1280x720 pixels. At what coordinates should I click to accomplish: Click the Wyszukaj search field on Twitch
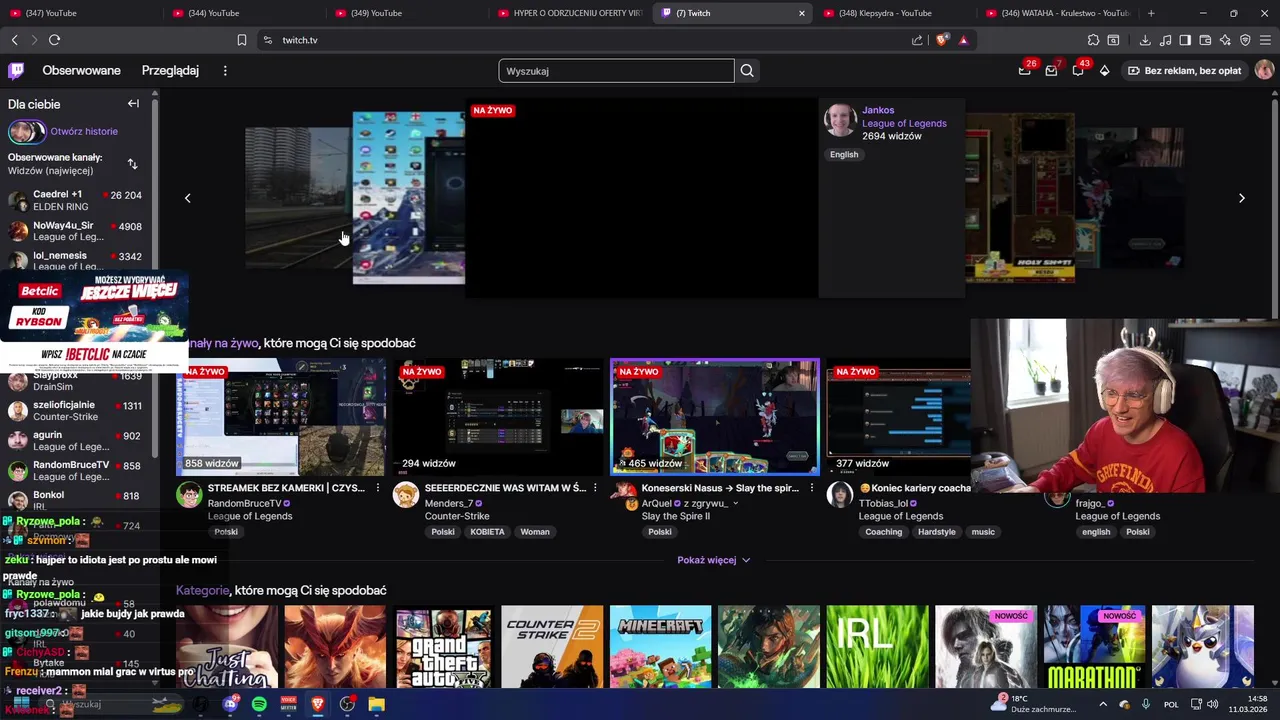coord(616,71)
